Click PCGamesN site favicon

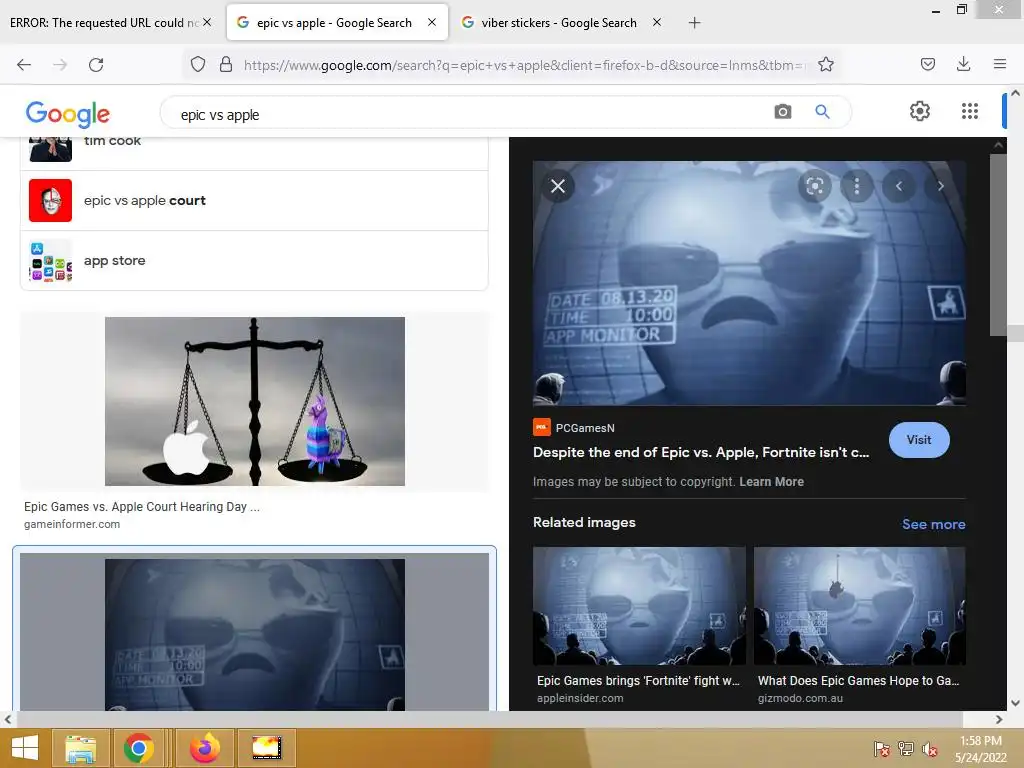(541, 427)
